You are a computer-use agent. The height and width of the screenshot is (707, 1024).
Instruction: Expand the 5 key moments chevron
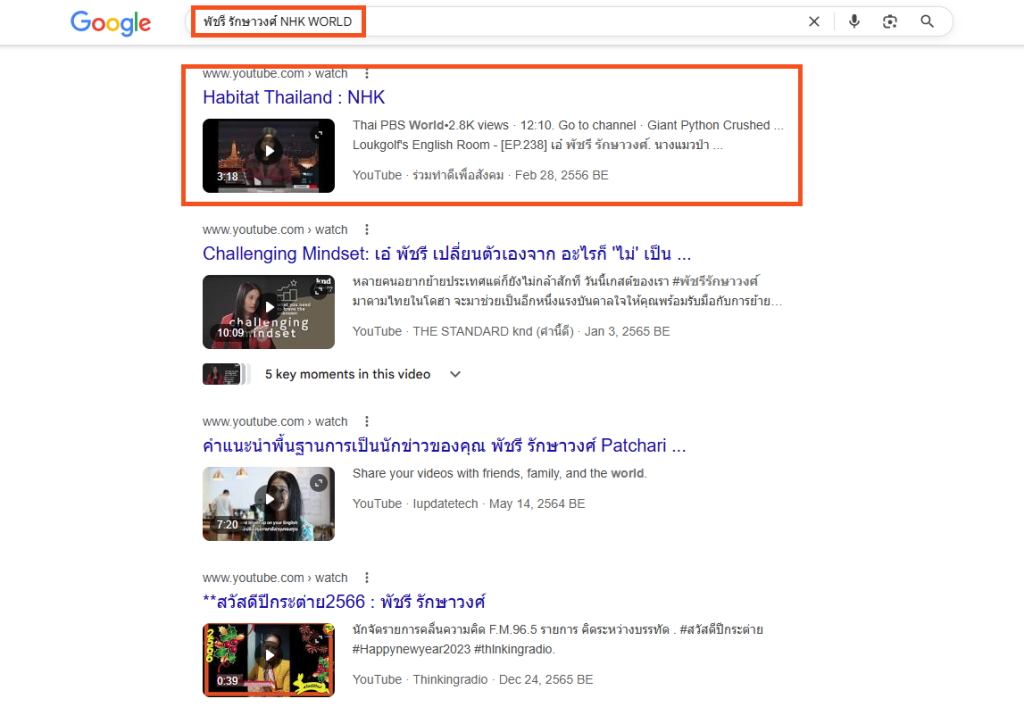point(455,374)
